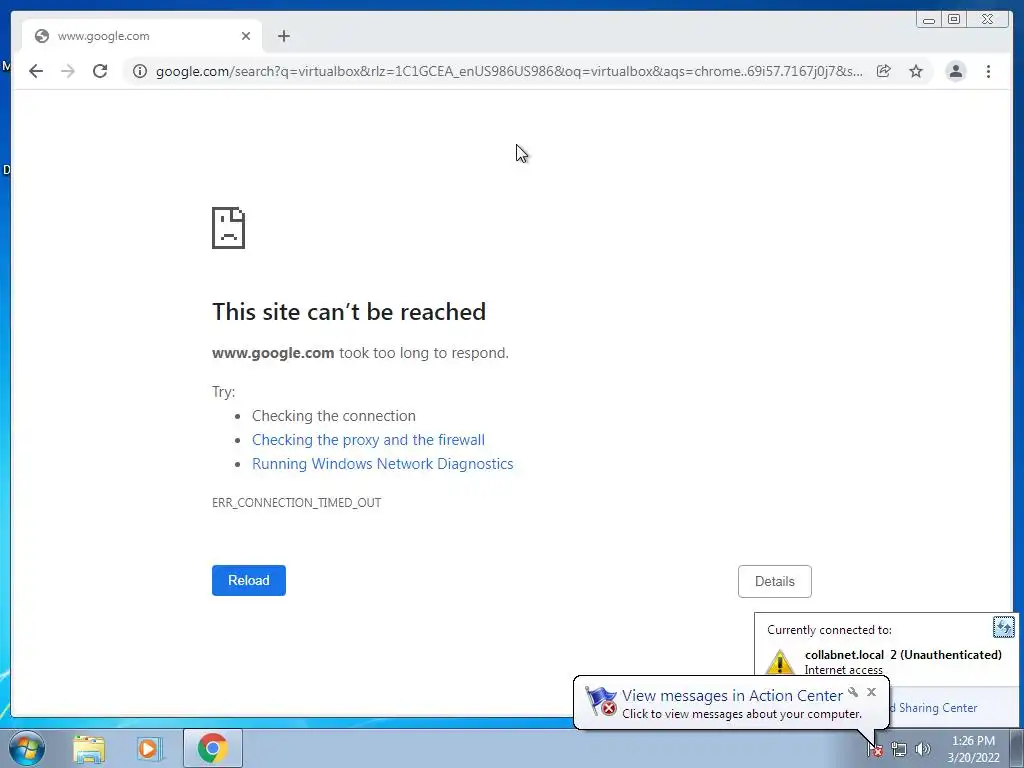Image resolution: width=1024 pixels, height=768 pixels.
Task: Go back with the browser back arrow
Action: 36,71
